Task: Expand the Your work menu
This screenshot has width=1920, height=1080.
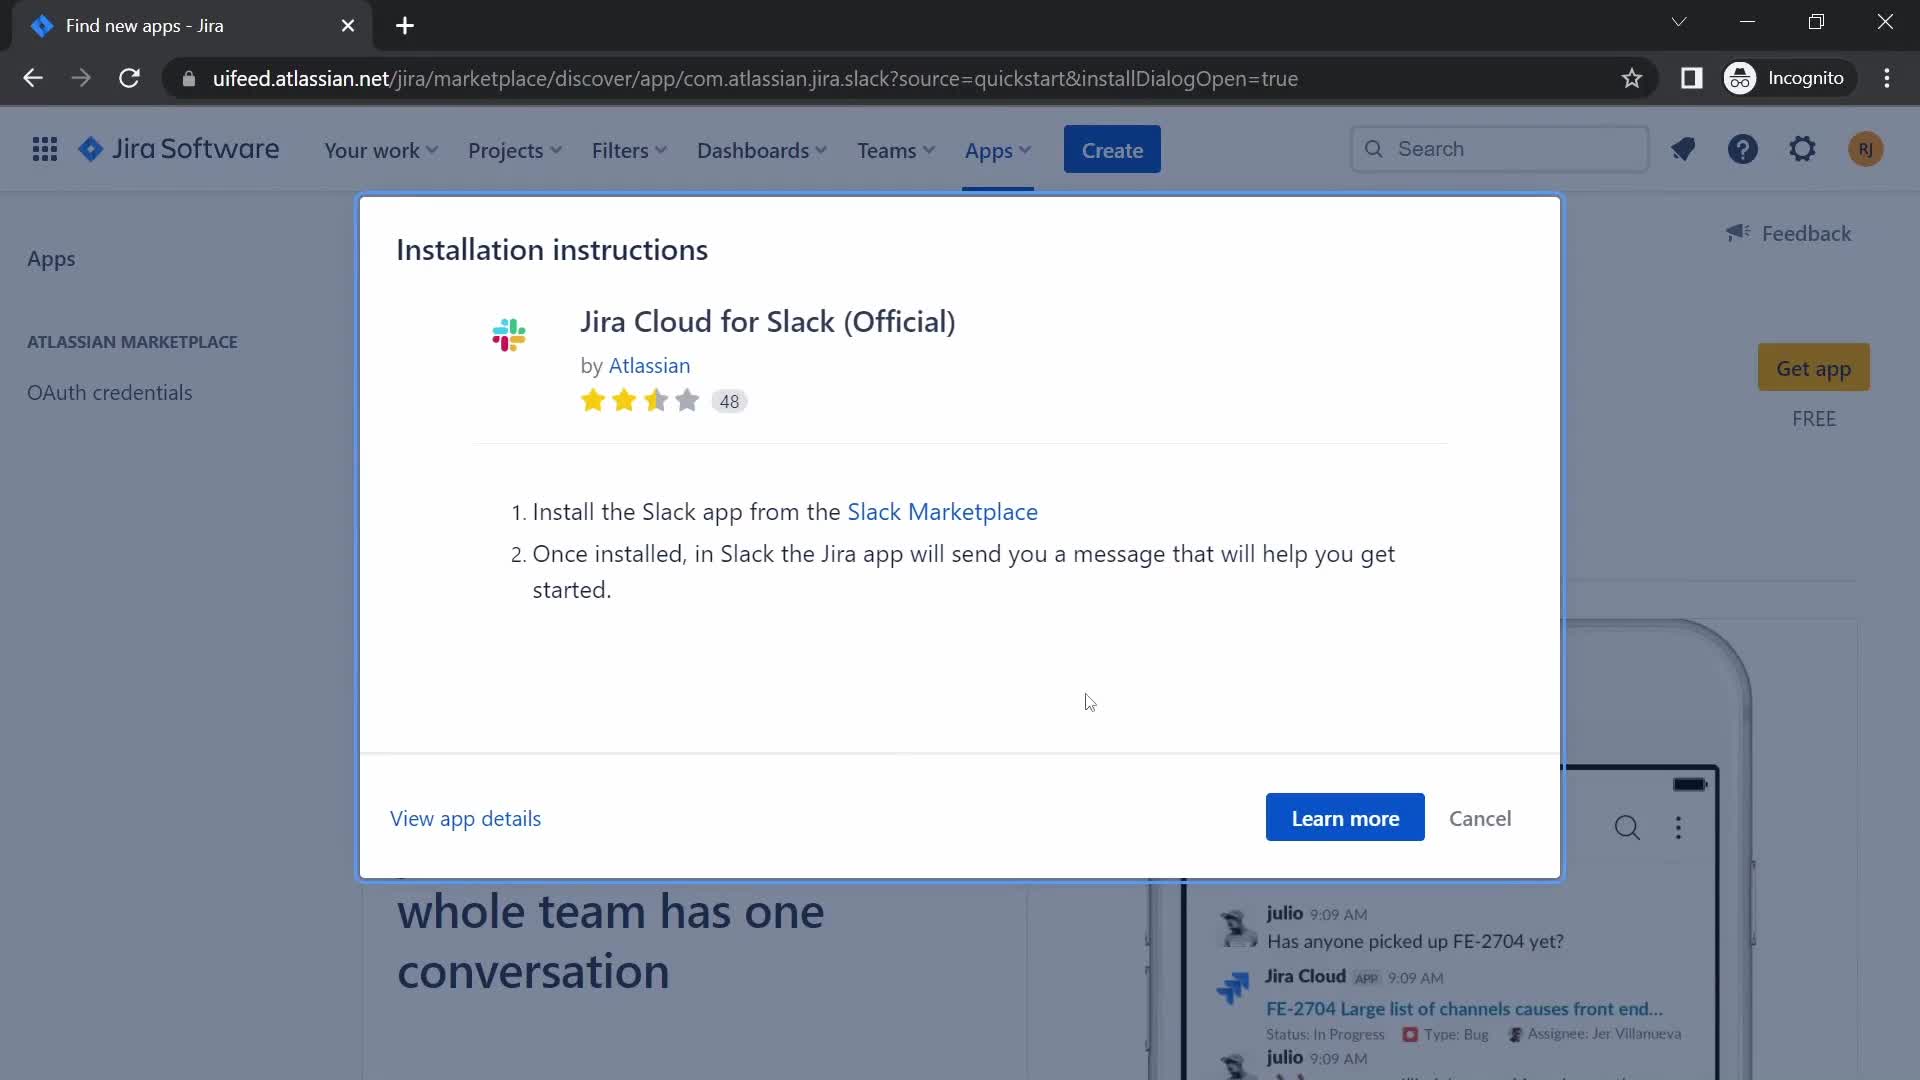Action: click(x=381, y=151)
